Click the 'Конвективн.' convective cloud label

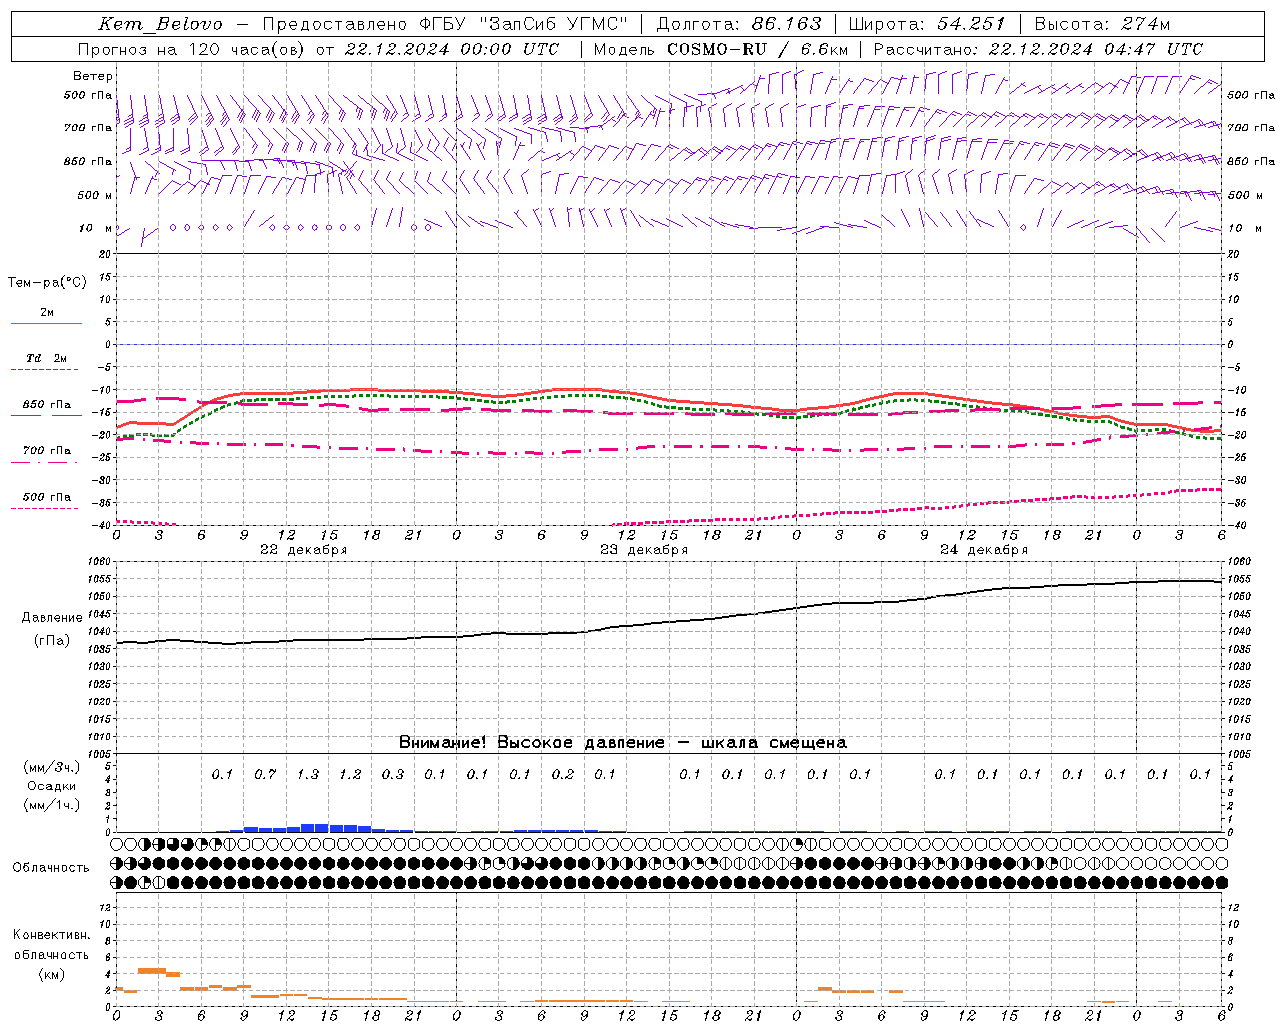tap(51, 935)
